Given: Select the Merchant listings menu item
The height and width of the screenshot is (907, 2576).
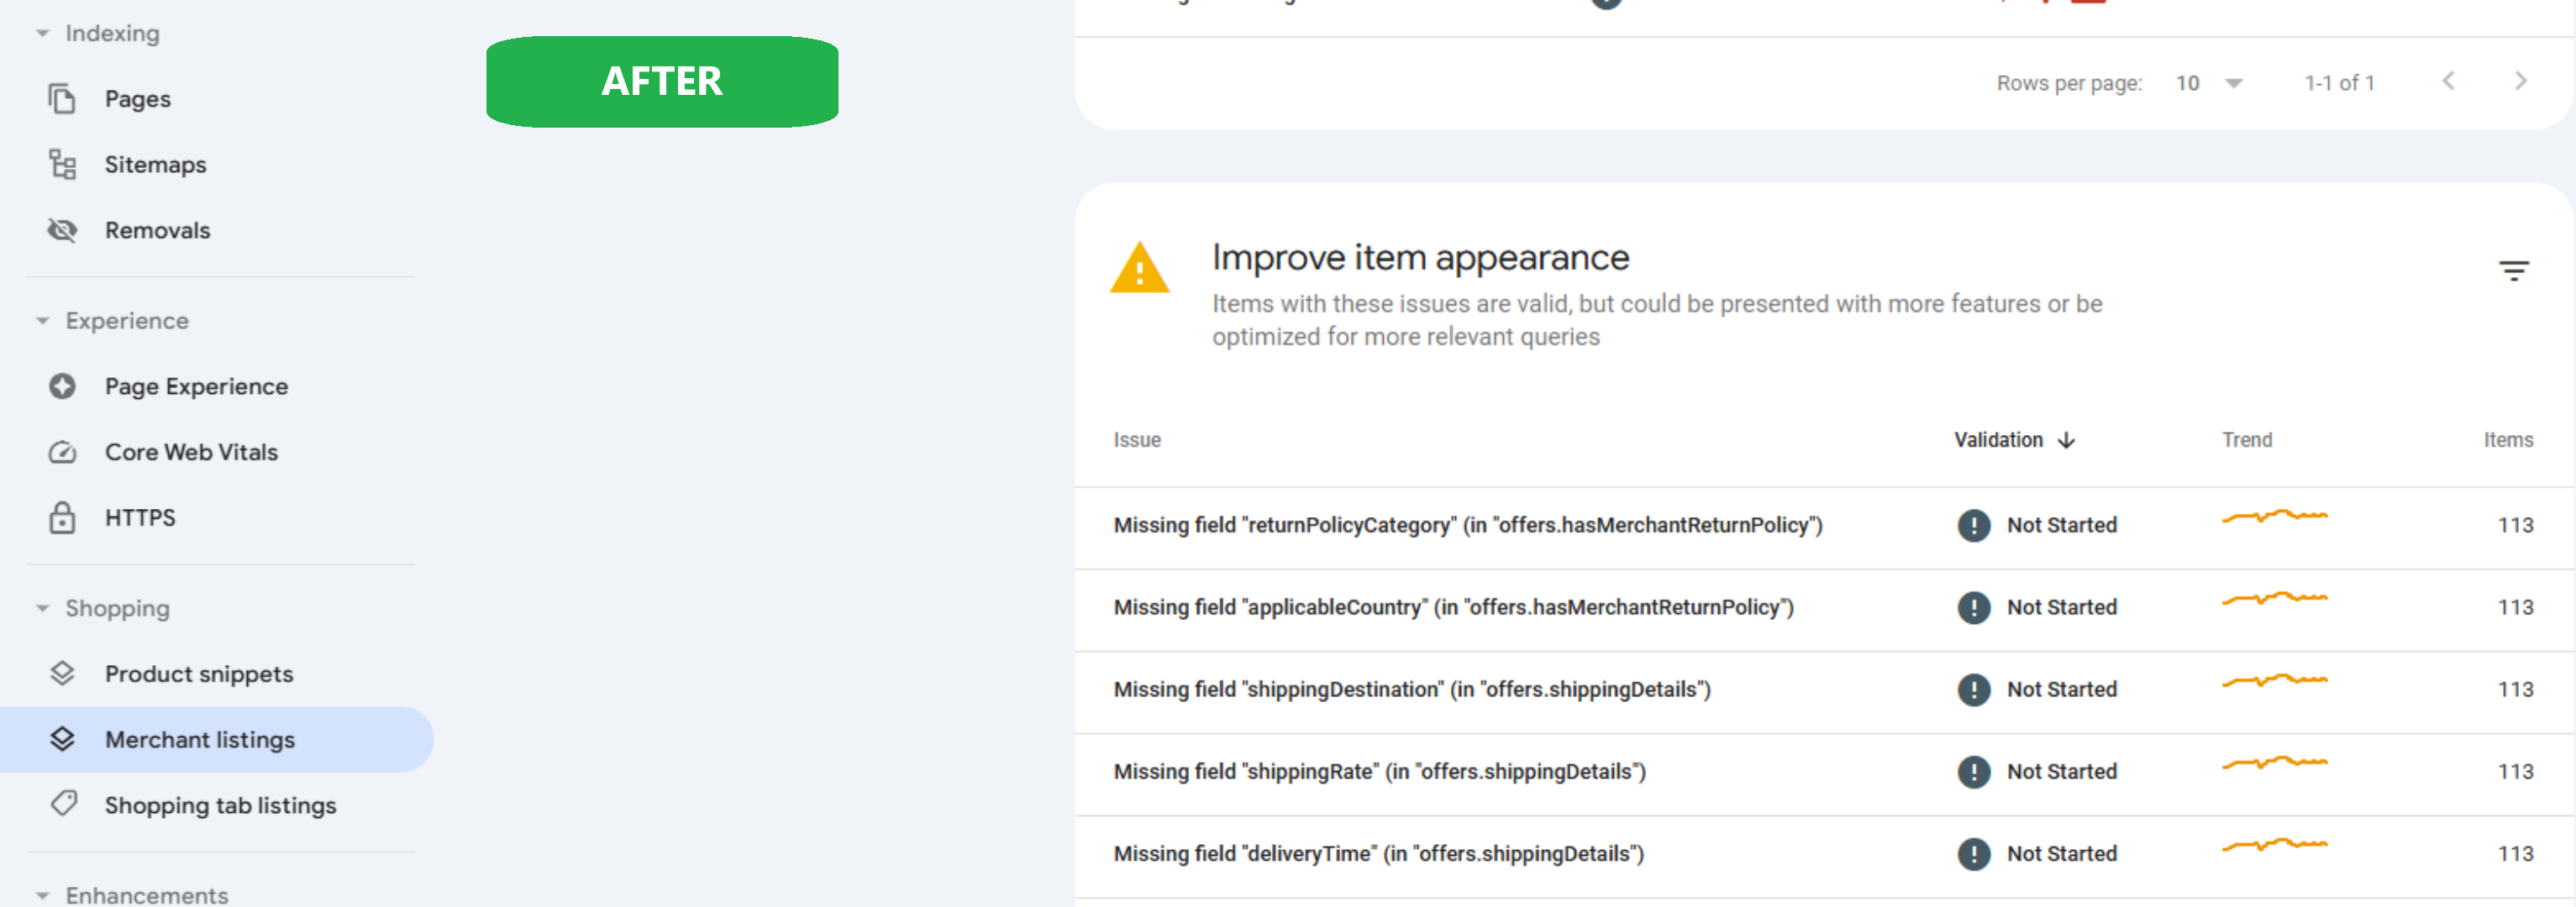Looking at the screenshot, I should coord(201,739).
